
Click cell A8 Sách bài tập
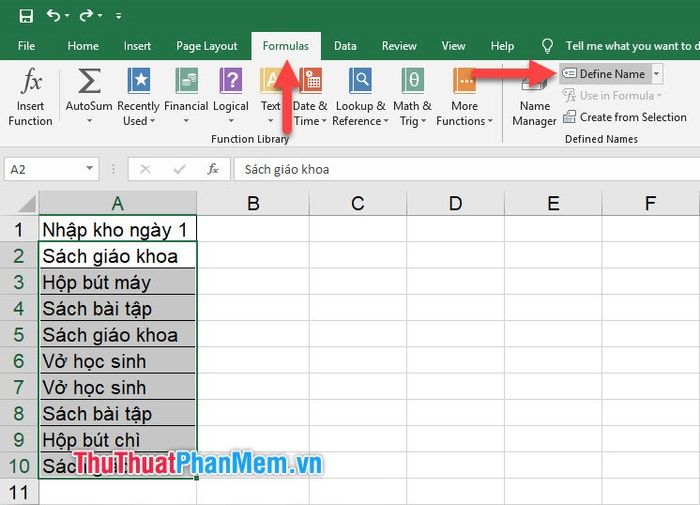point(117,413)
